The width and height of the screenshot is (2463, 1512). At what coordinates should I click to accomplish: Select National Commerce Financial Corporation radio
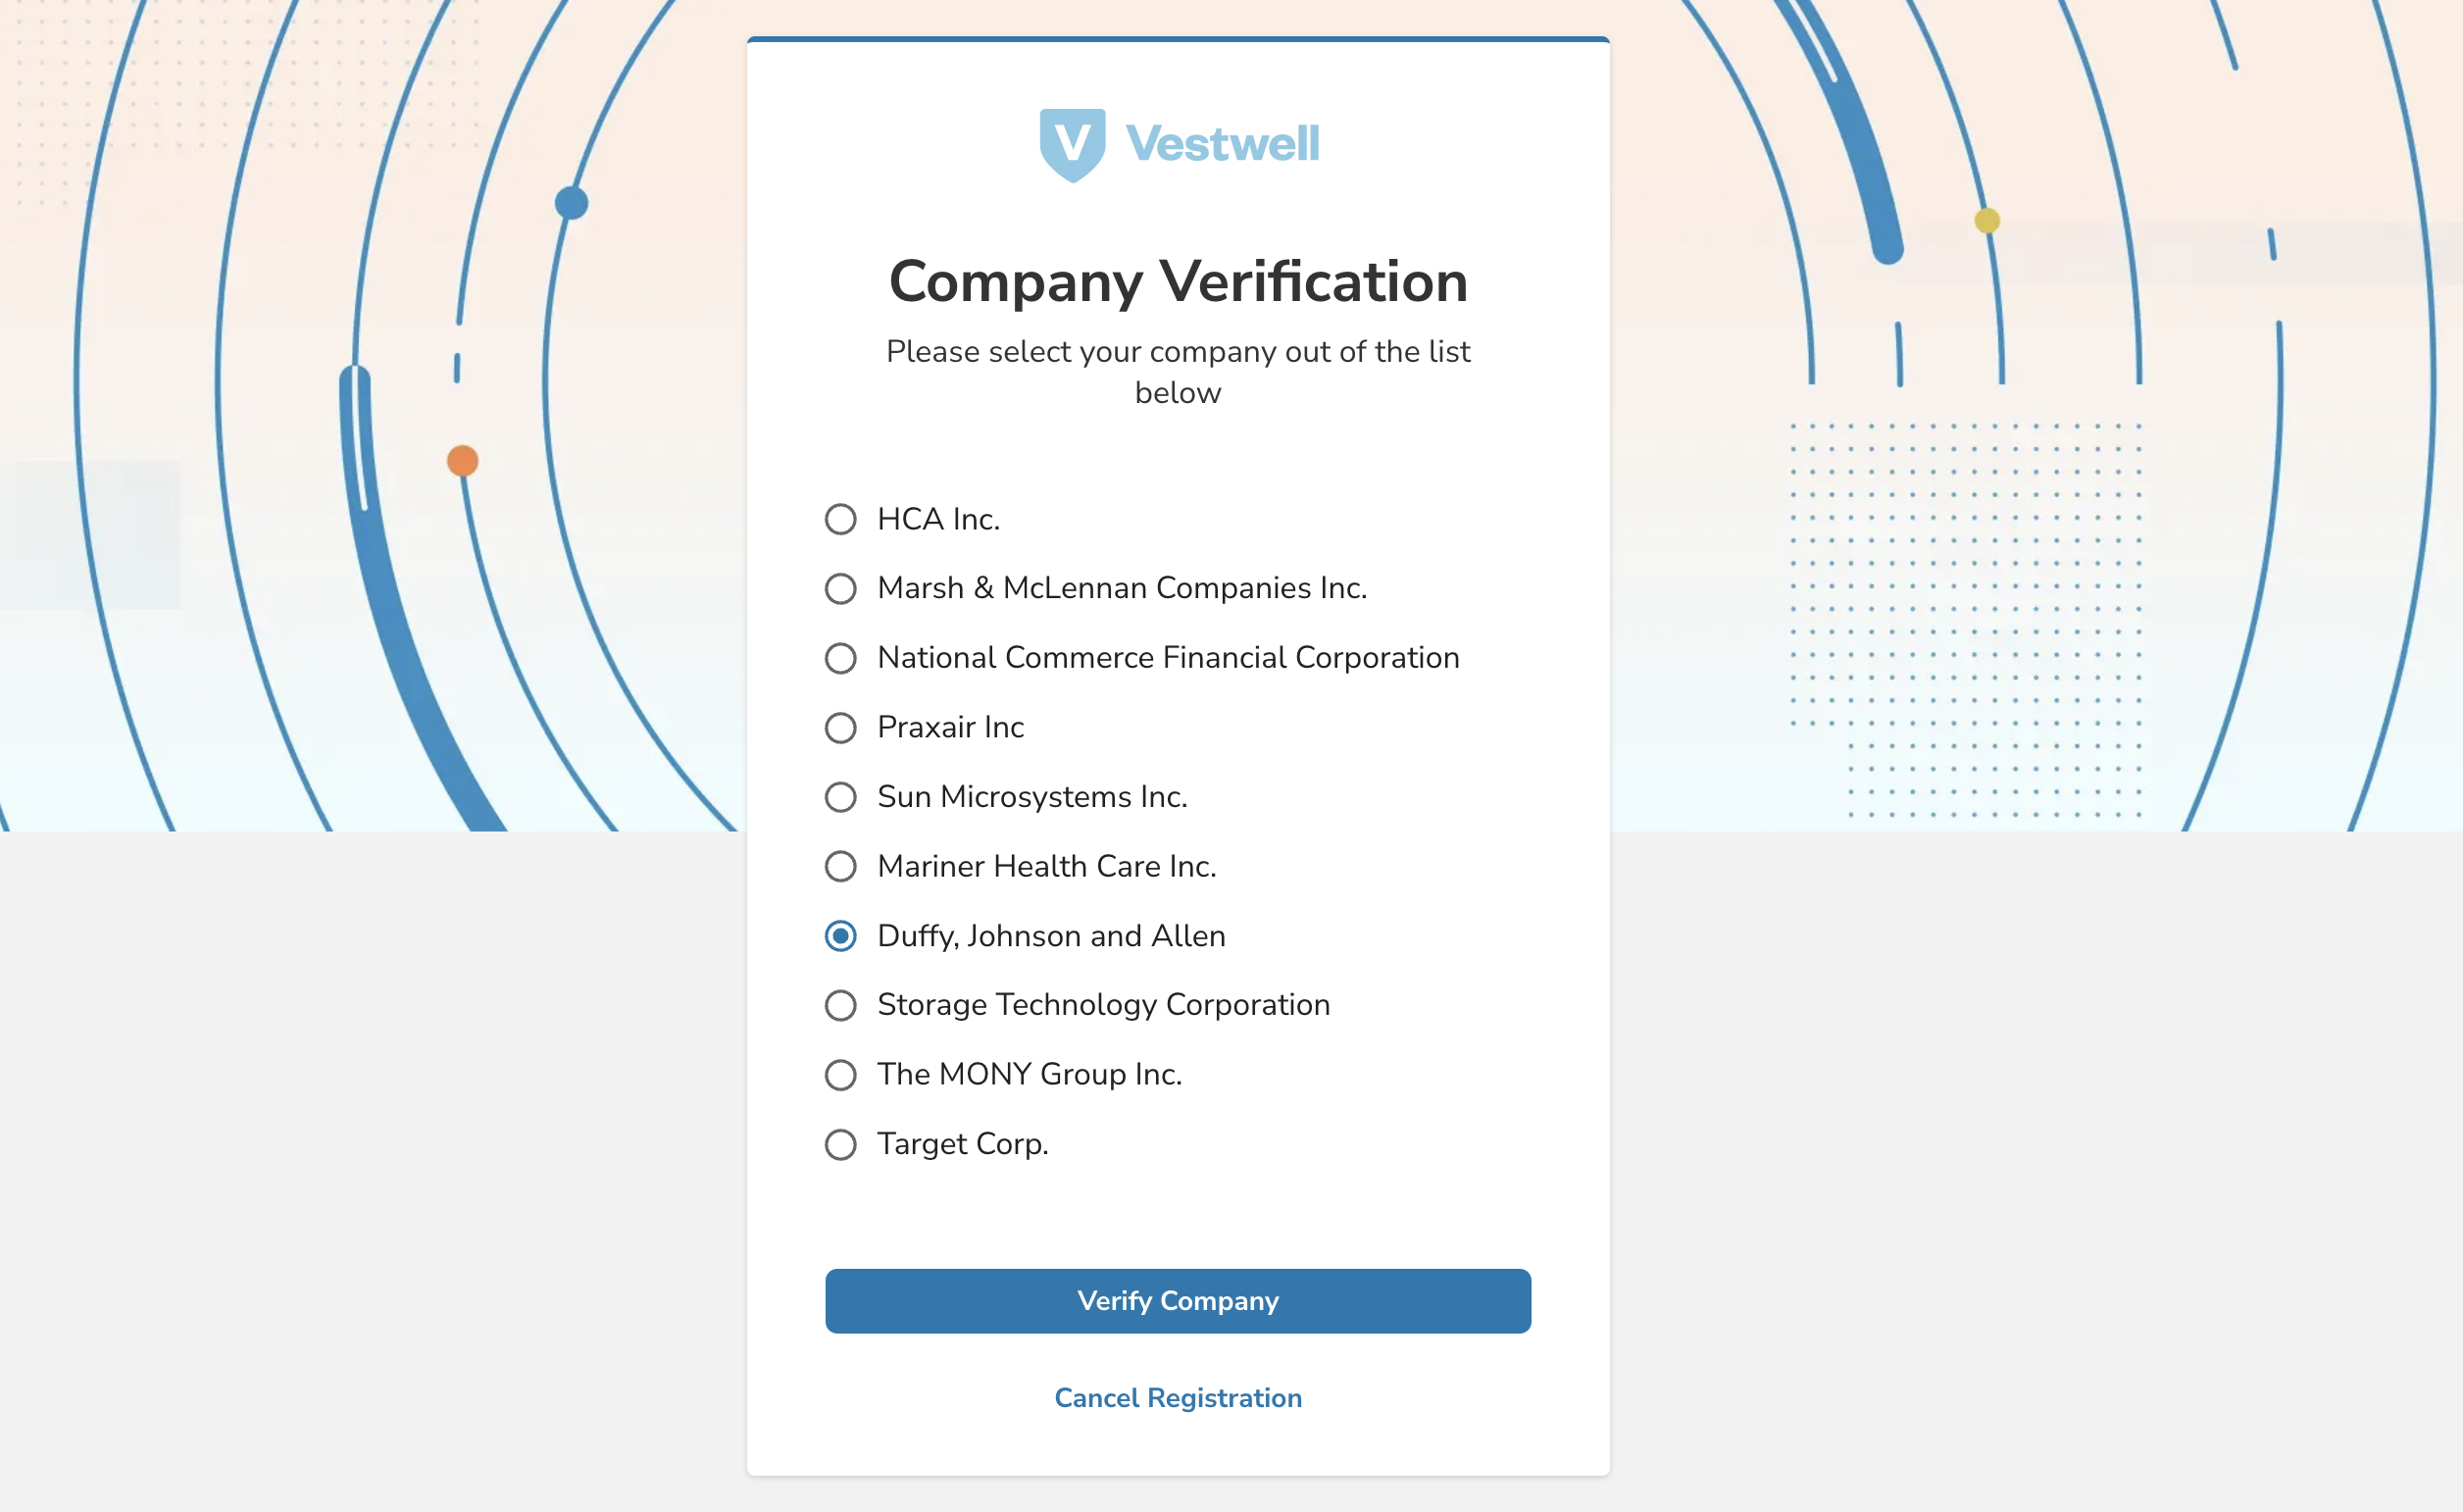(840, 658)
